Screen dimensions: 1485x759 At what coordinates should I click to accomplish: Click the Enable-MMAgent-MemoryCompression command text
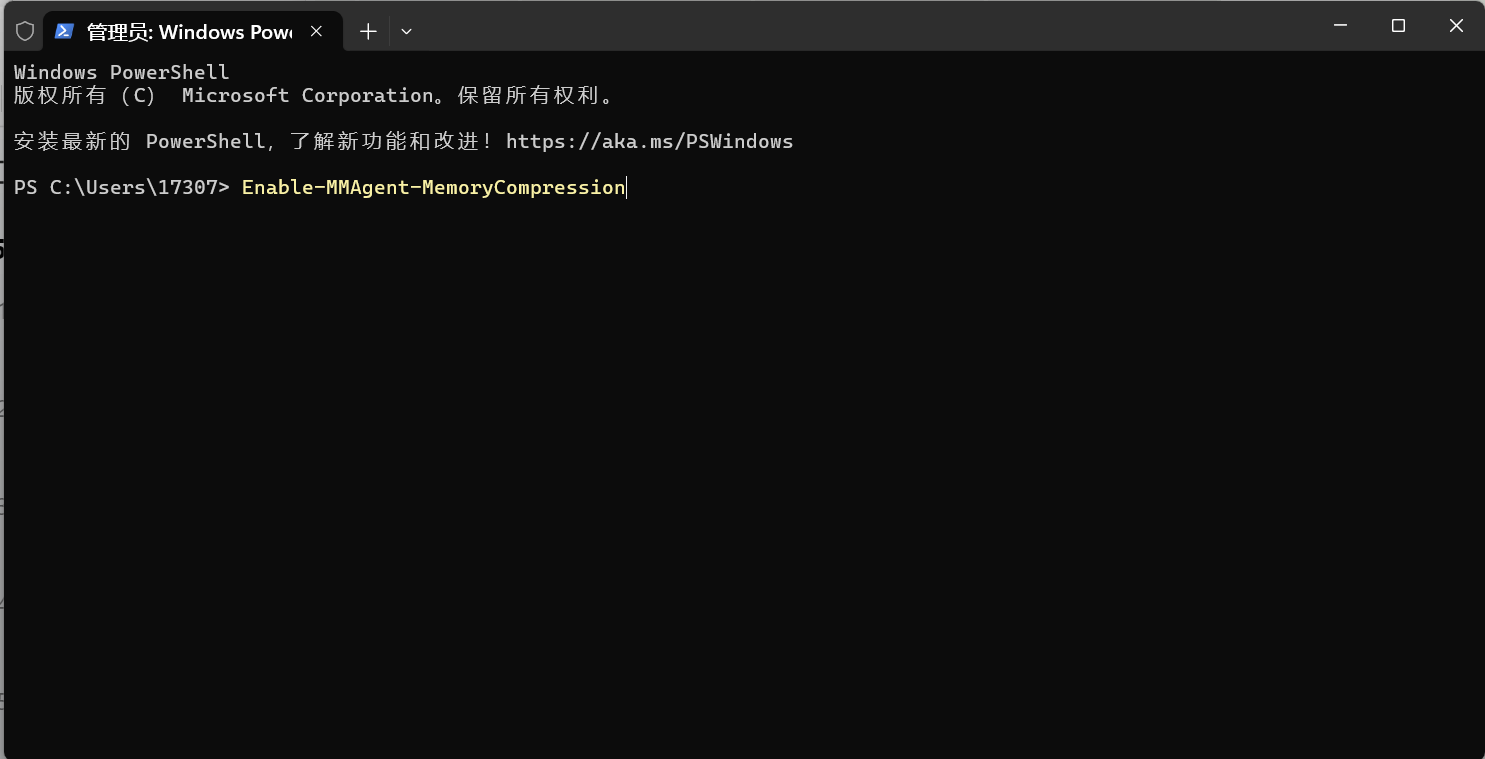[x=433, y=187]
